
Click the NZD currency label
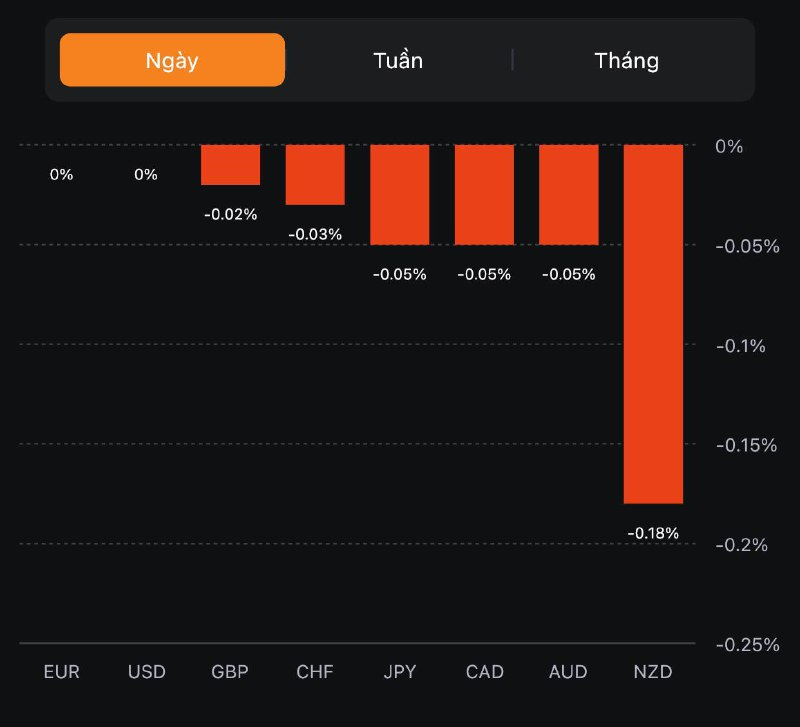653,671
